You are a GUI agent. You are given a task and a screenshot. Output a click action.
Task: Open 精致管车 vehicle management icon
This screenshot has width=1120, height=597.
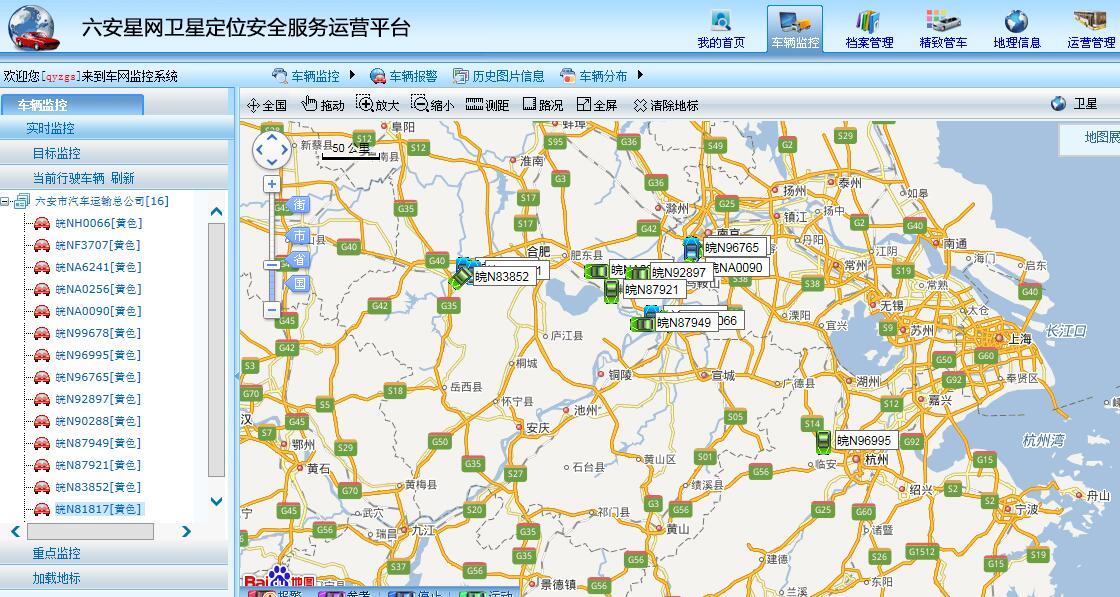pos(942,28)
